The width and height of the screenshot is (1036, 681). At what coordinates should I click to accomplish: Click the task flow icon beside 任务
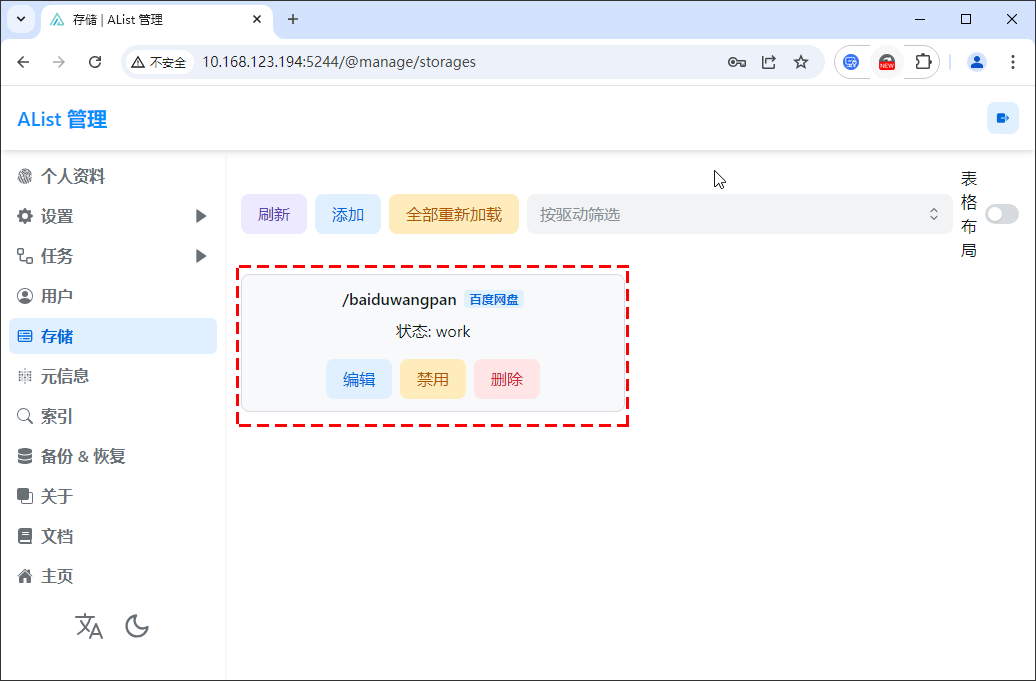point(24,256)
